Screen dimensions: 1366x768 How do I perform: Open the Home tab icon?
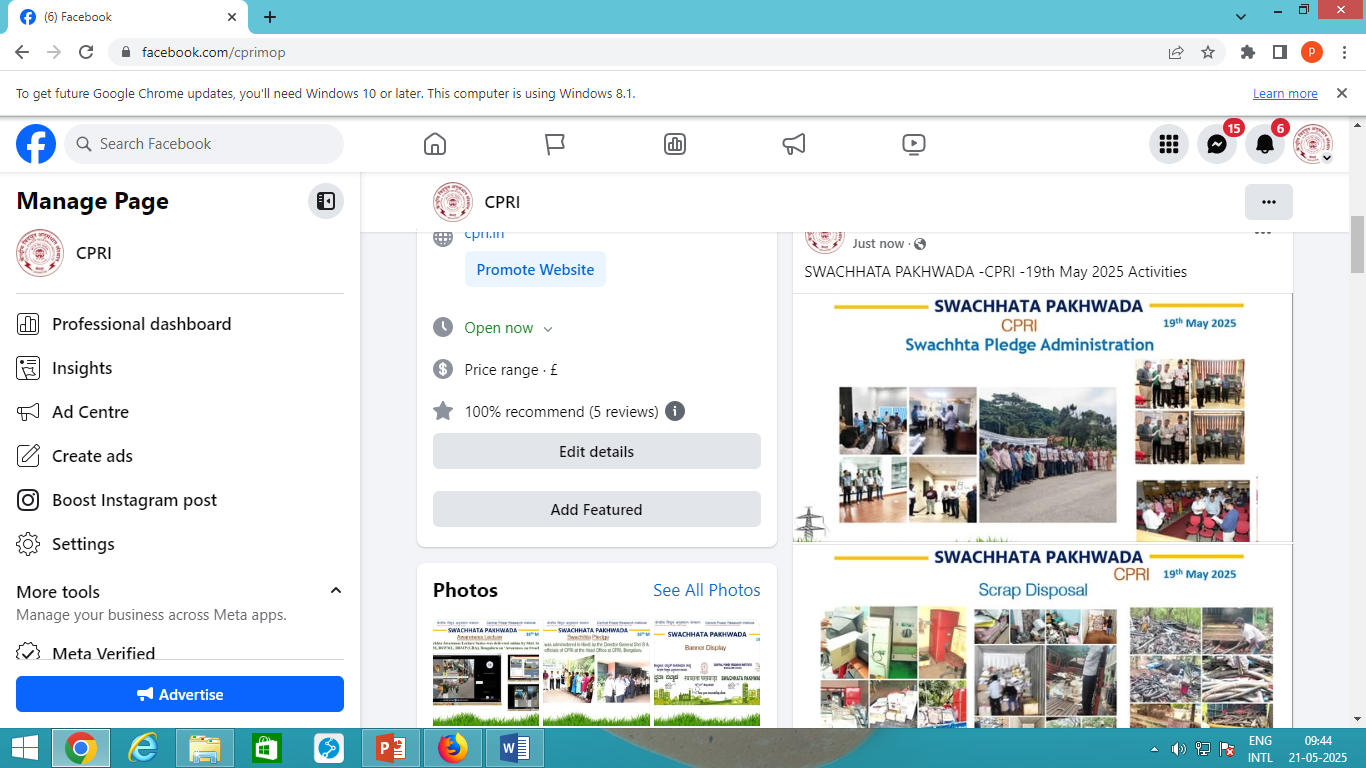435,144
